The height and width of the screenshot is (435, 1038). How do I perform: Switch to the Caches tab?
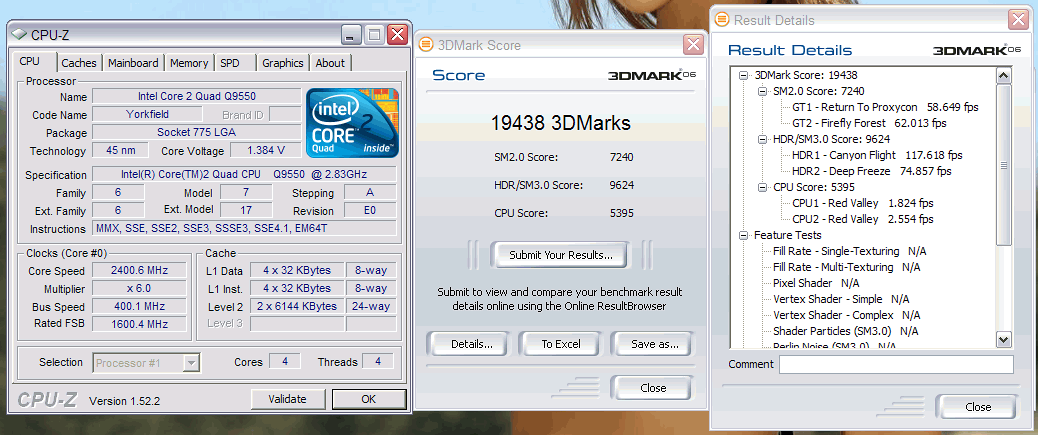coord(79,63)
